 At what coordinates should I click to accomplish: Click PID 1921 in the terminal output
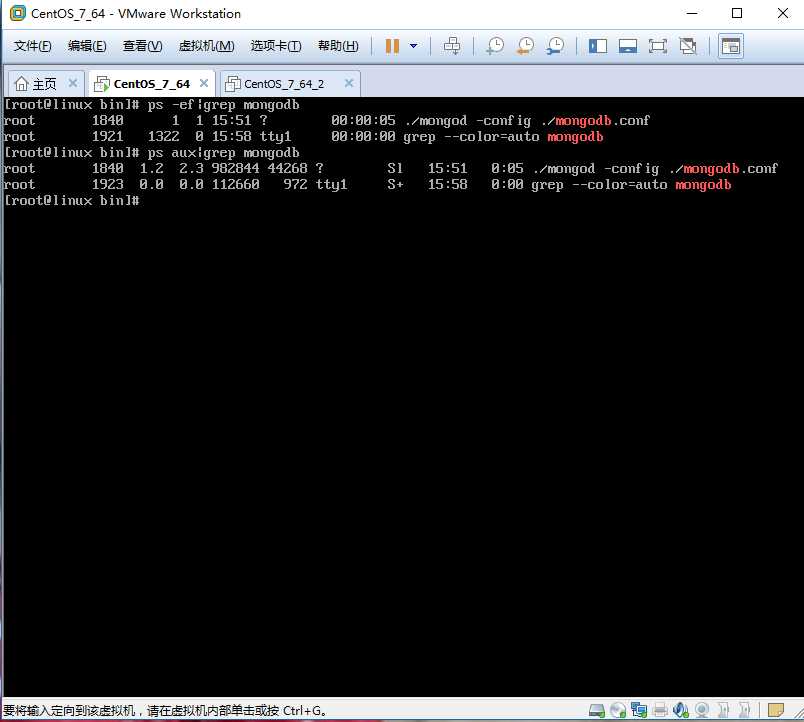[x=108, y=136]
